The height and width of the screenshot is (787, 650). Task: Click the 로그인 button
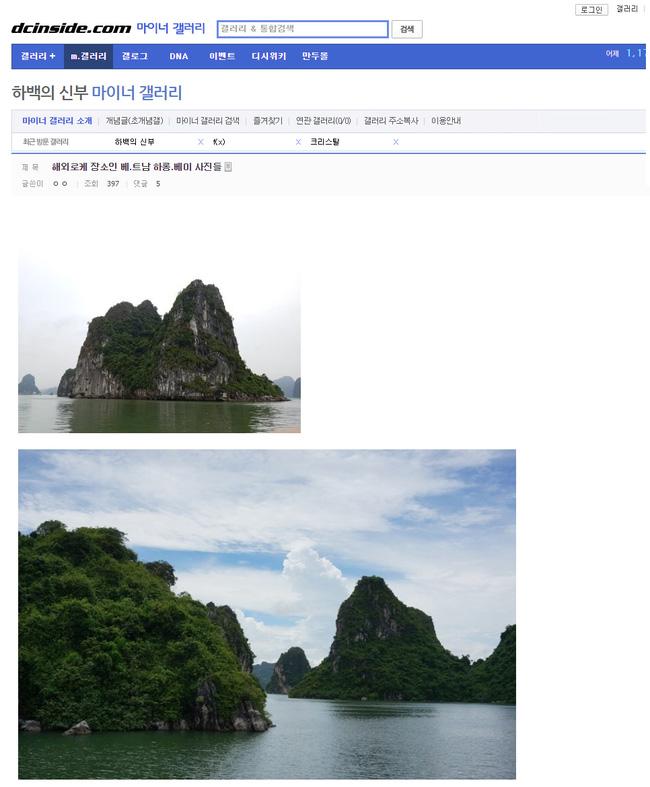(591, 10)
